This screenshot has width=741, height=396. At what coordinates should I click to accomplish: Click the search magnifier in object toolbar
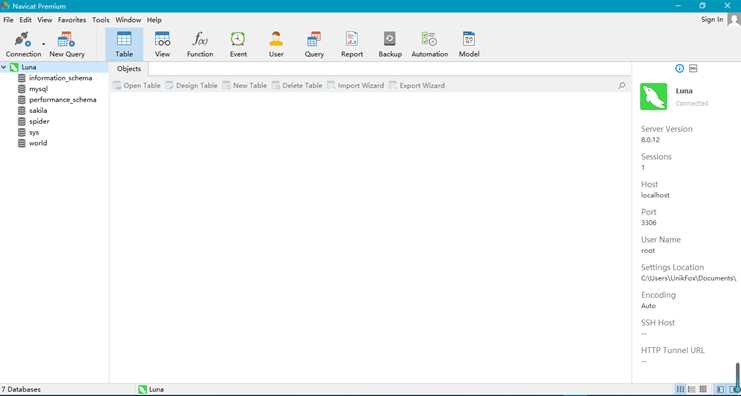[622, 86]
